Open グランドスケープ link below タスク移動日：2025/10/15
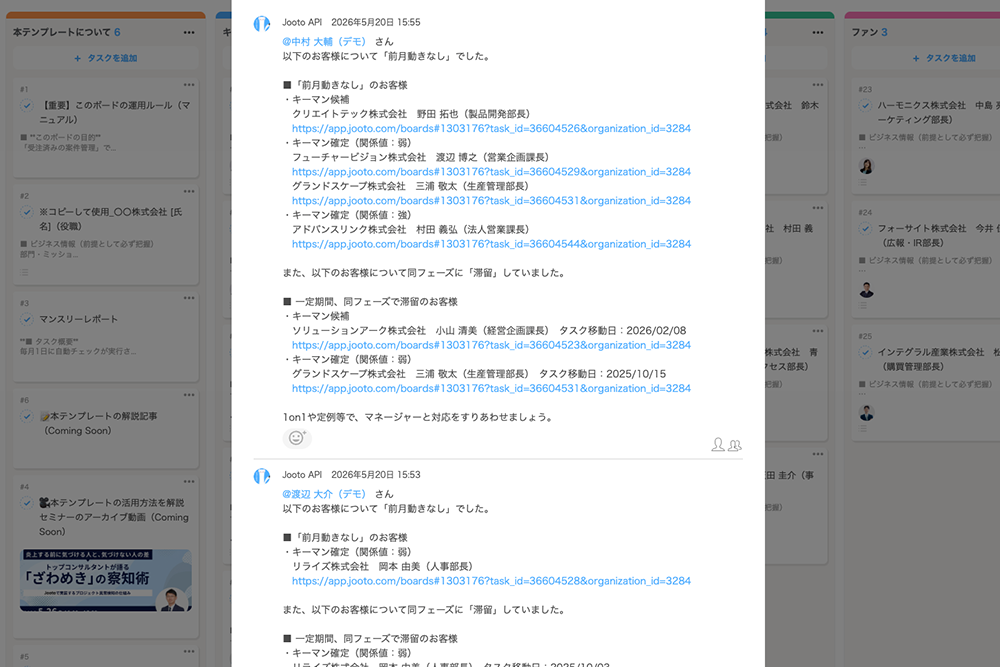The image size is (1000, 667). 491,388
